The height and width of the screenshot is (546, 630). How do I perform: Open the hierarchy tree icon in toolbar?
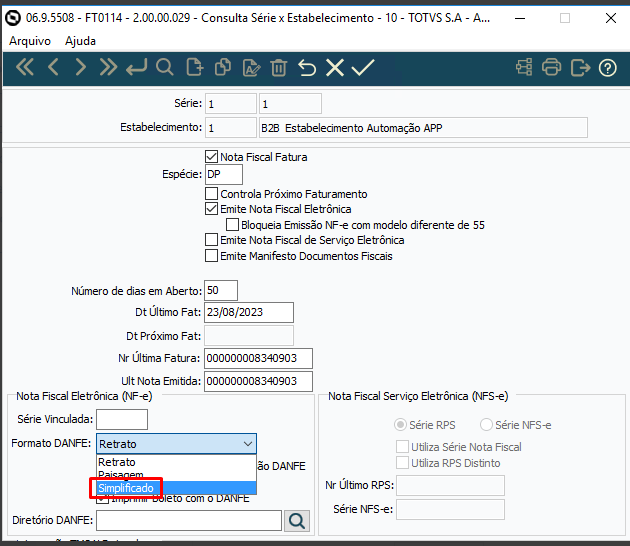pos(524,67)
